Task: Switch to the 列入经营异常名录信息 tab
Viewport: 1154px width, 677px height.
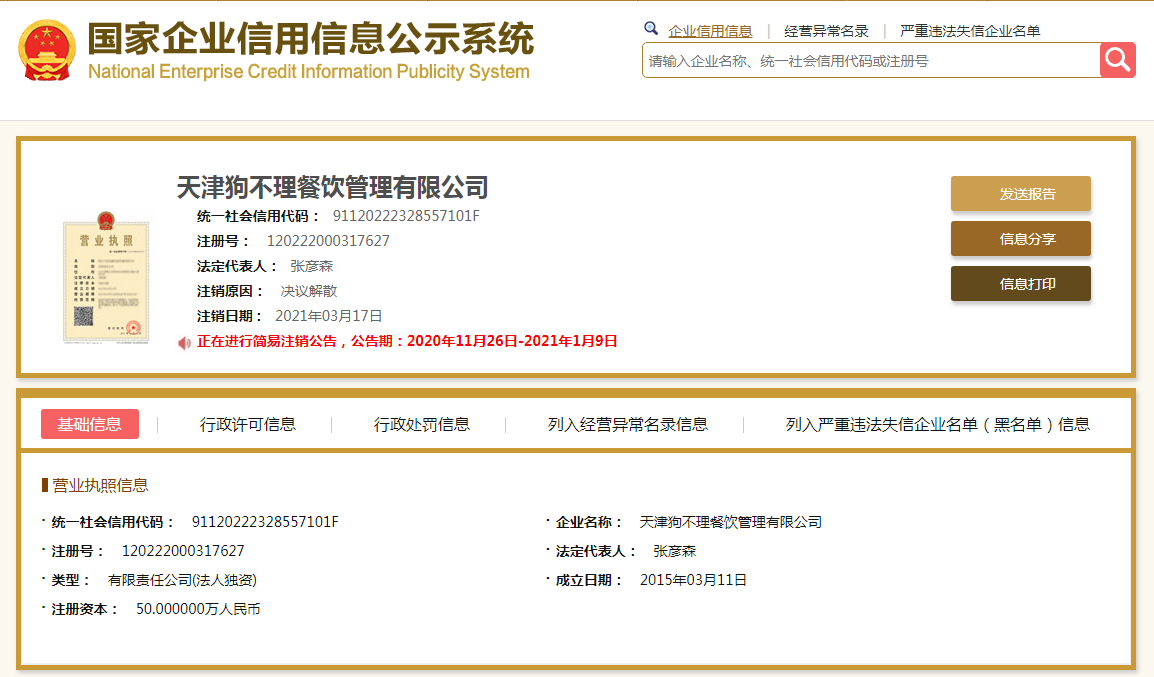Action: pyautogui.click(x=626, y=424)
